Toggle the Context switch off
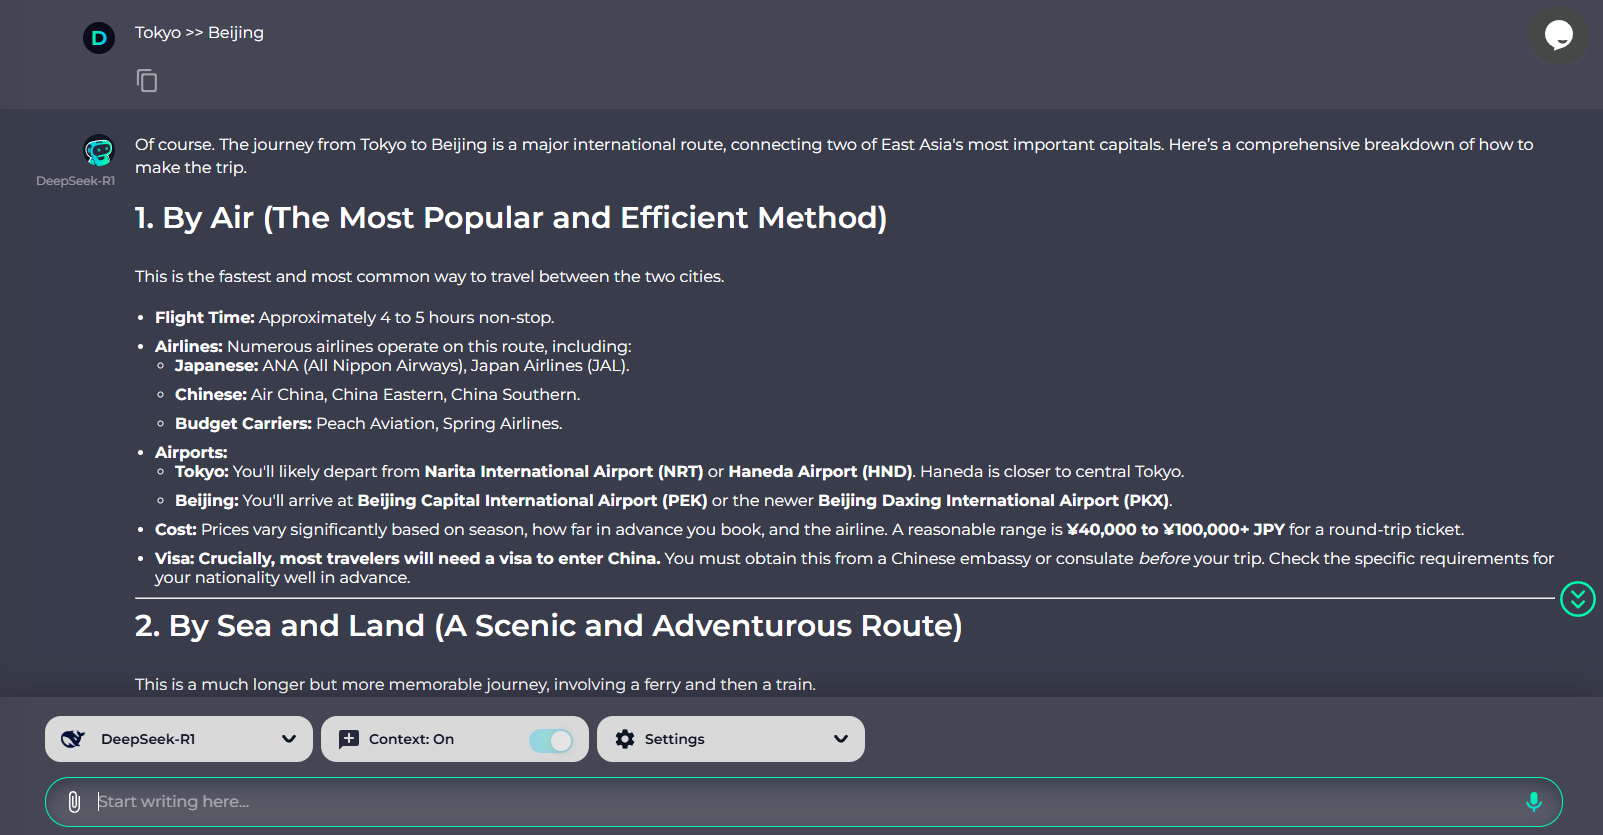The image size is (1603, 835). [551, 740]
